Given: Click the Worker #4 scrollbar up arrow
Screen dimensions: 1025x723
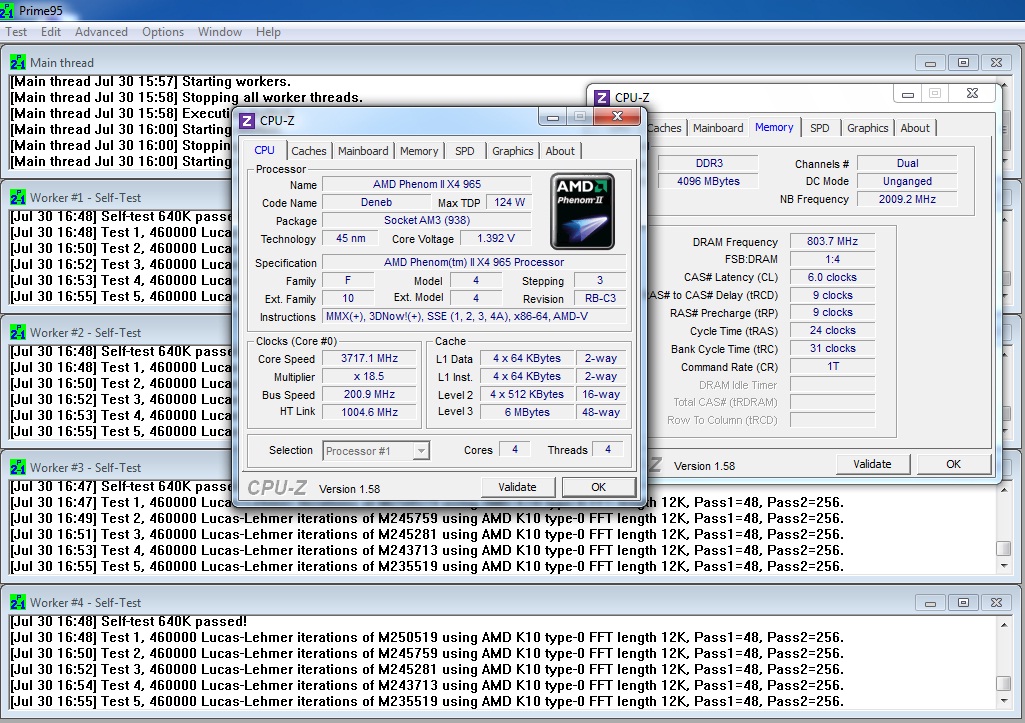Looking at the screenshot, I should click(x=1004, y=625).
